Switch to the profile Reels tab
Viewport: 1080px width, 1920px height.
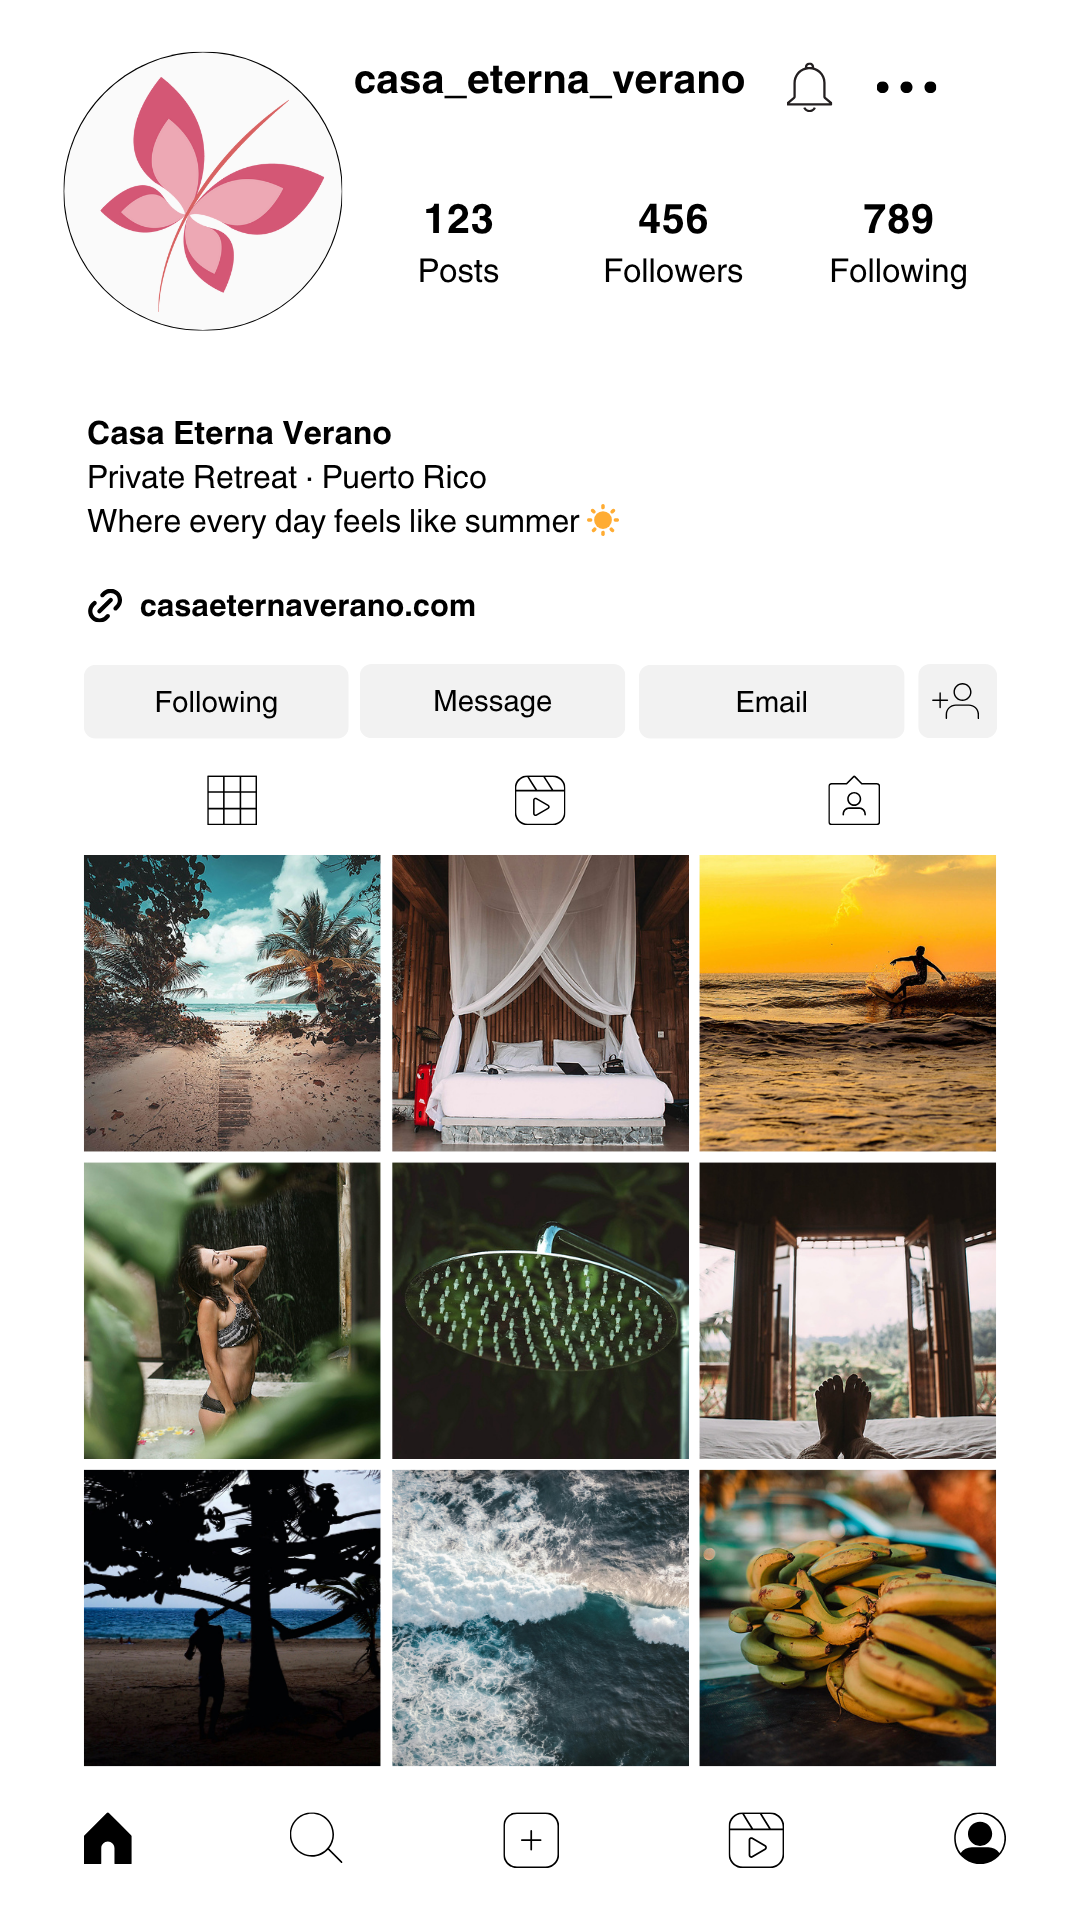[540, 800]
